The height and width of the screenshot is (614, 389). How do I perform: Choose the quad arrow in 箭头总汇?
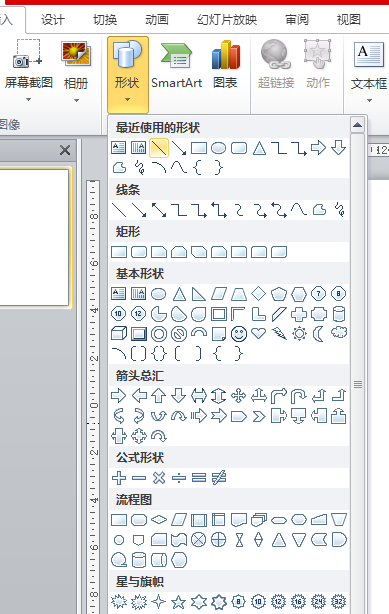239,395
